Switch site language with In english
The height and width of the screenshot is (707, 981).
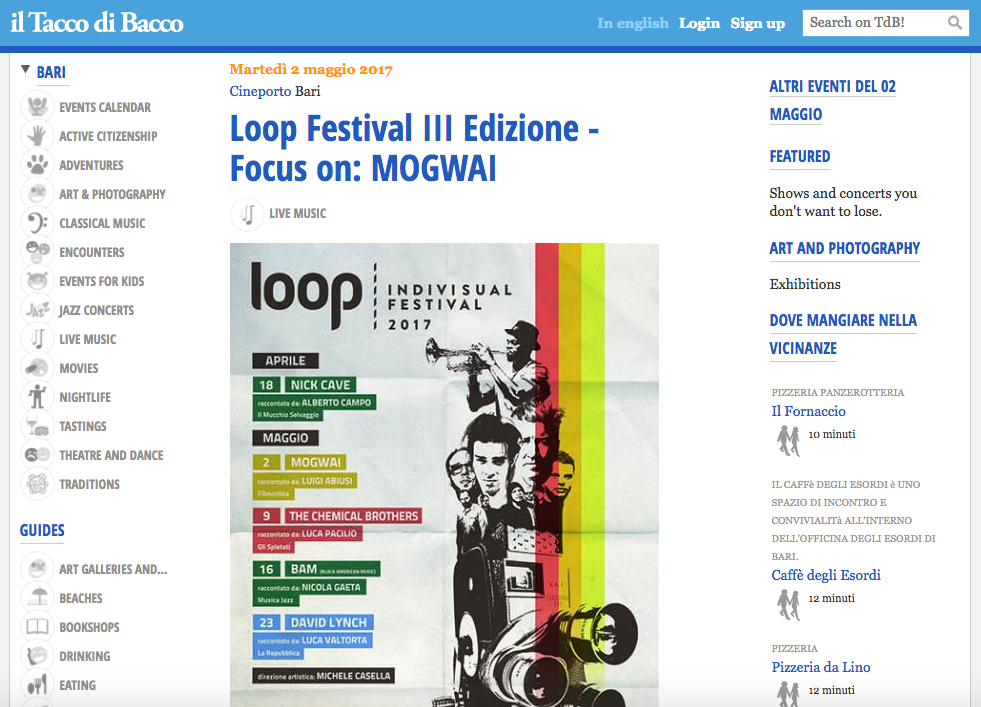point(633,23)
